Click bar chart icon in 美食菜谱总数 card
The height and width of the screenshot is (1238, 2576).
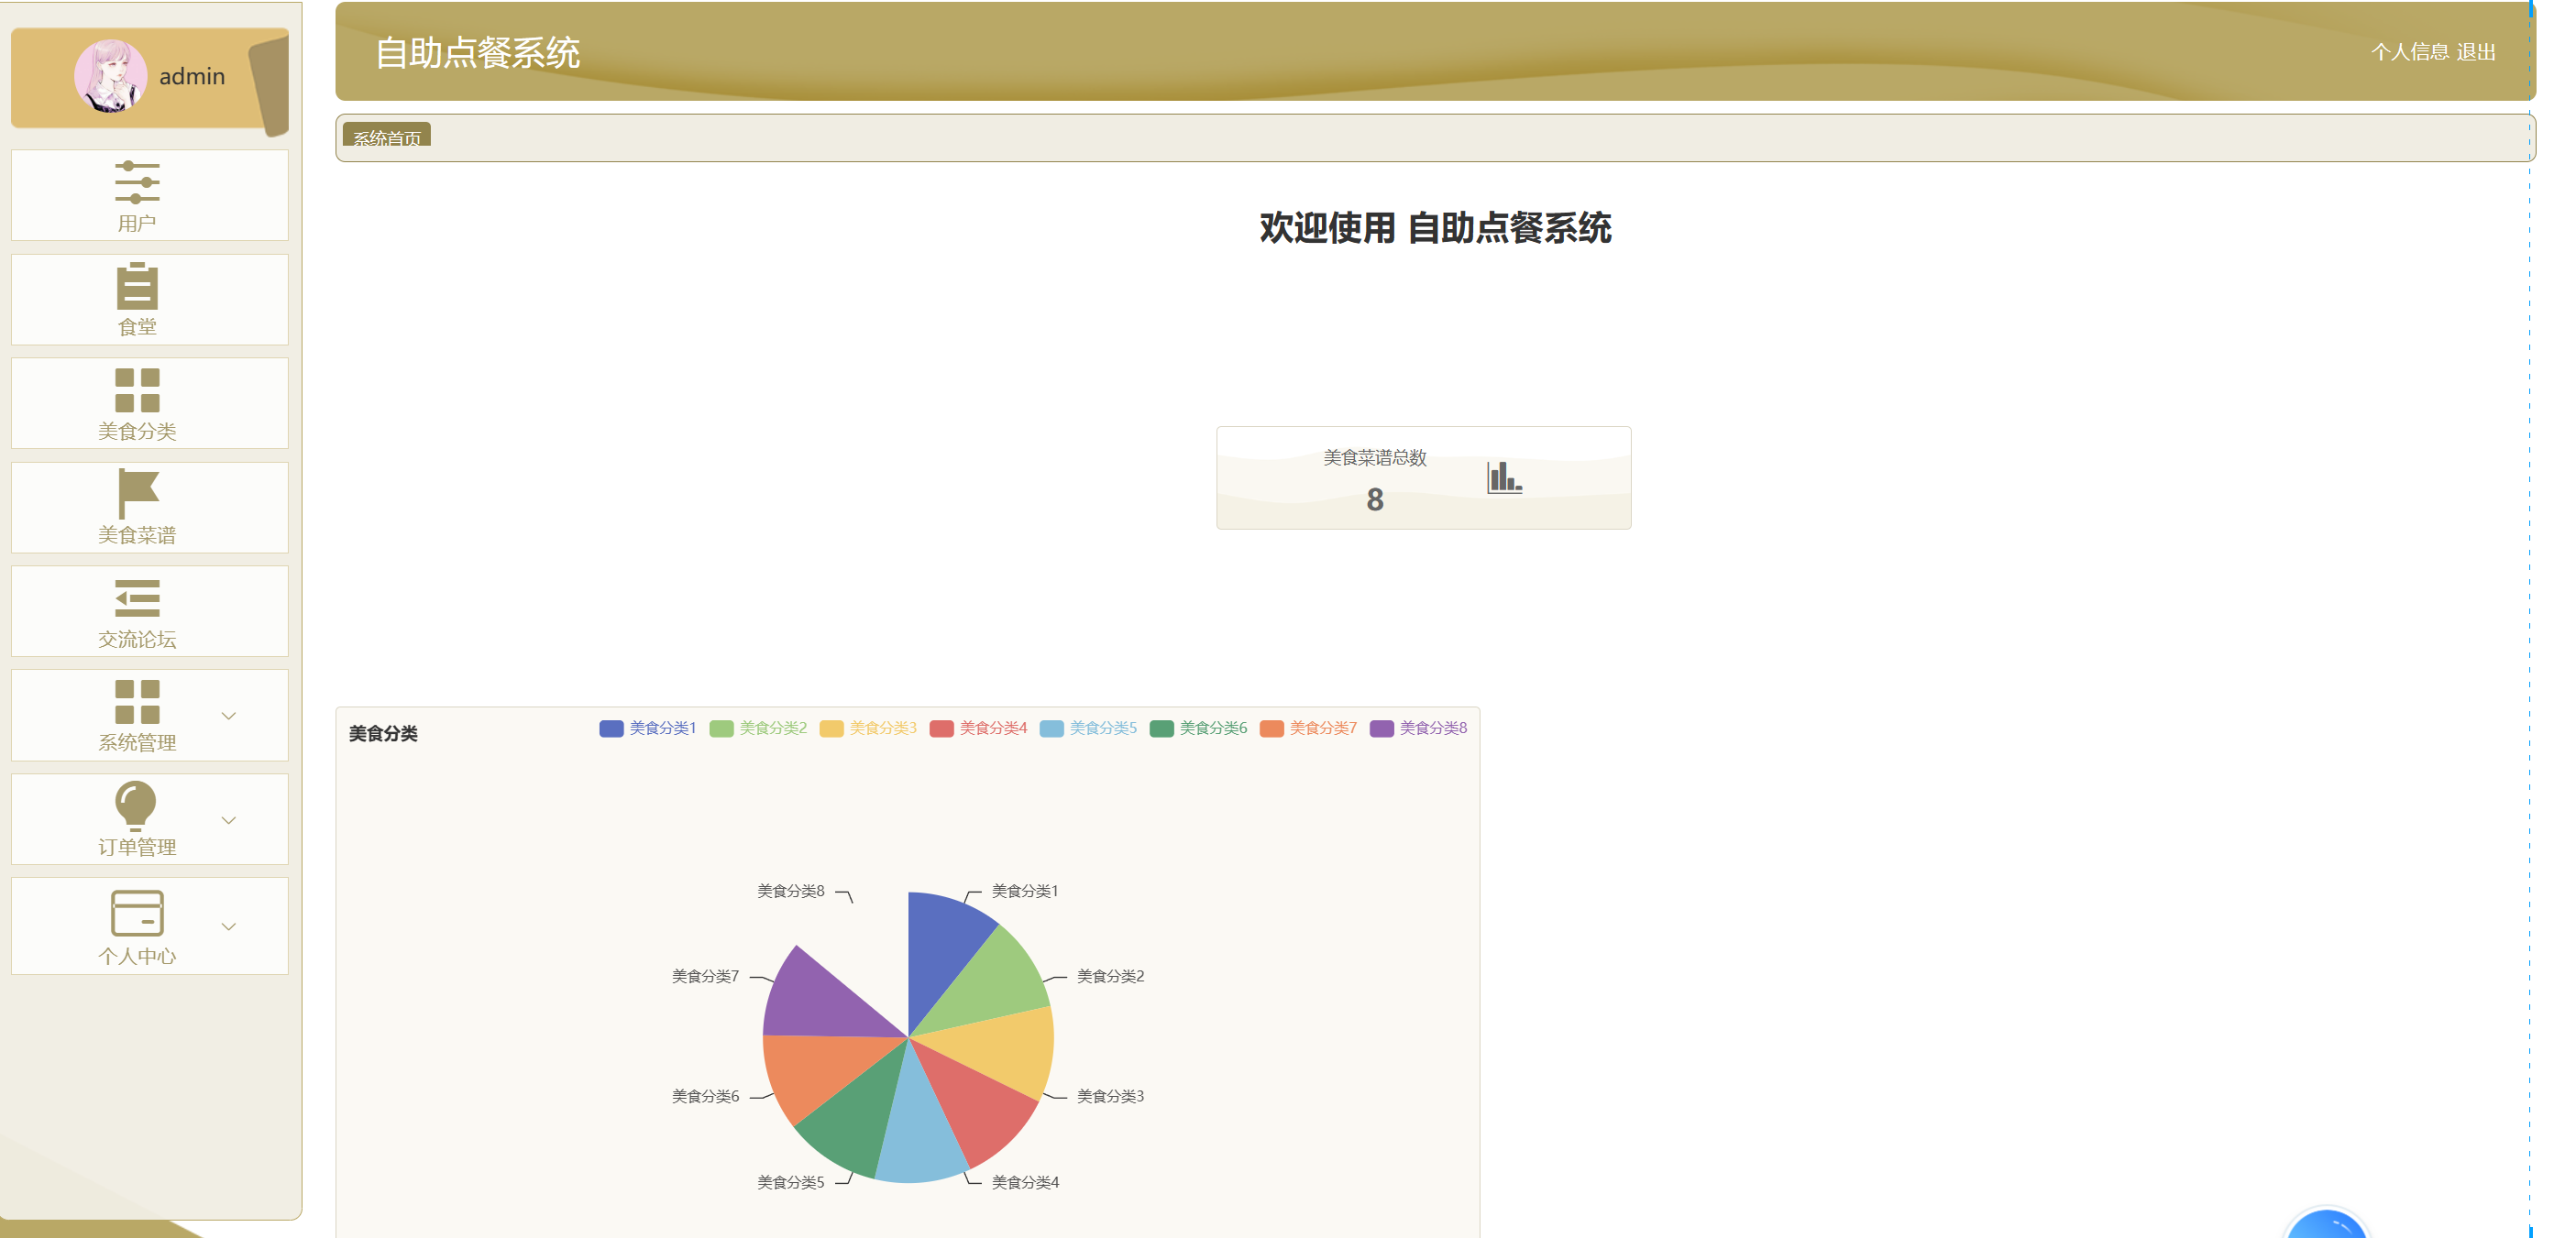point(1503,477)
